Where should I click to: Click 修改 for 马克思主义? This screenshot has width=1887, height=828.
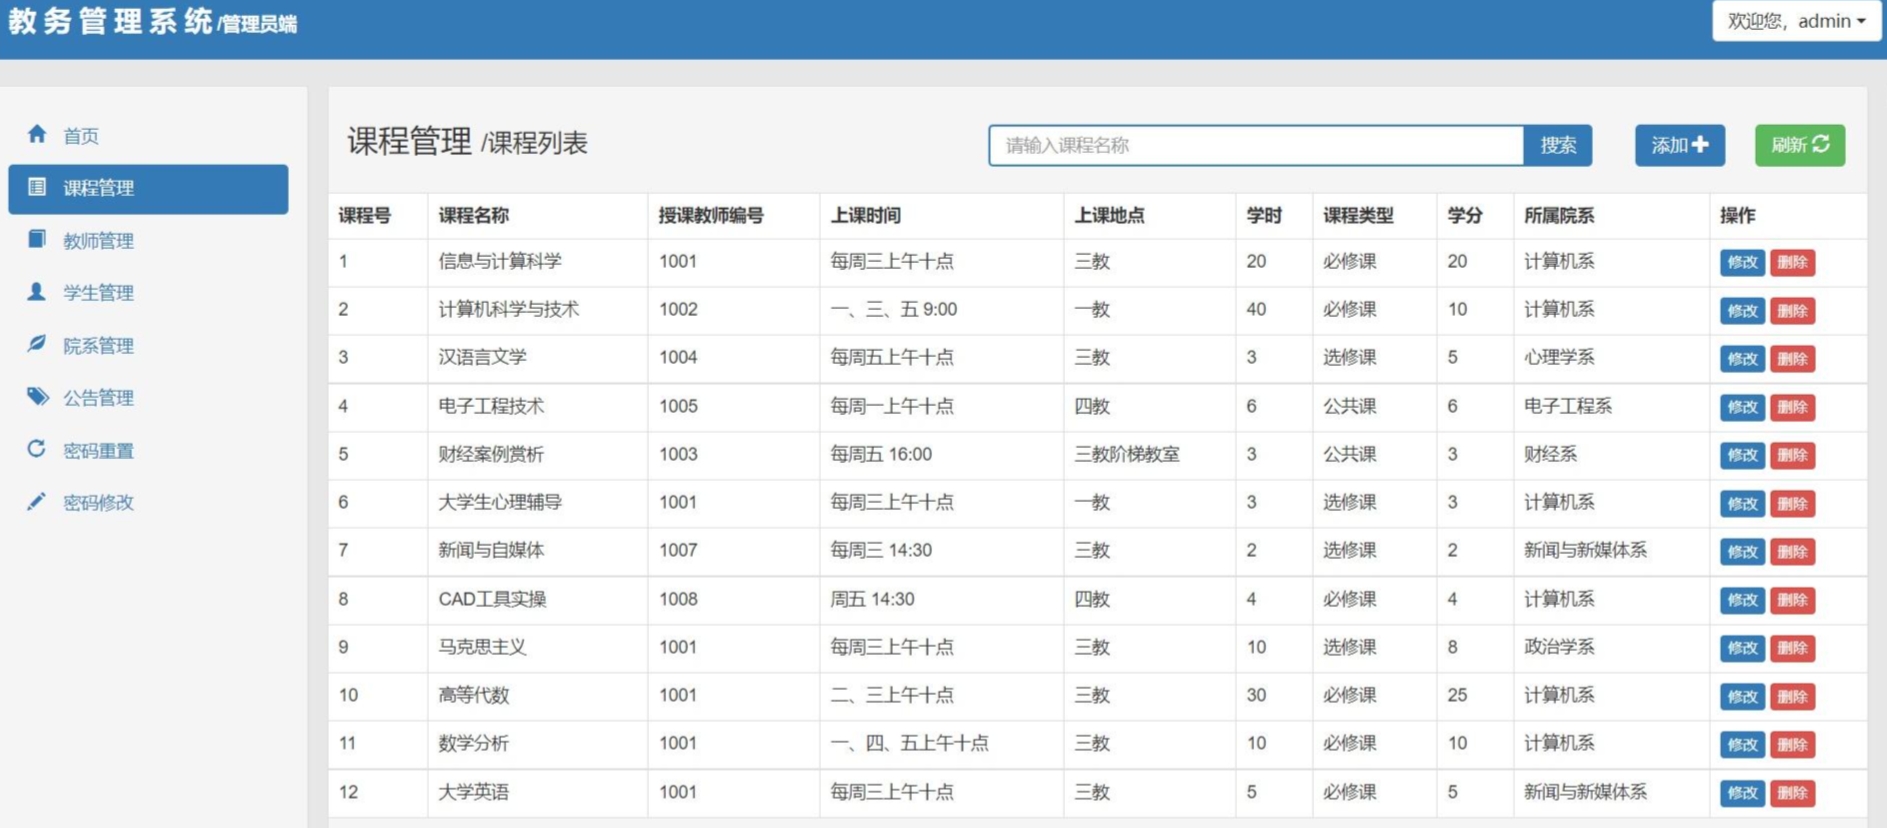[x=1742, y=648]
